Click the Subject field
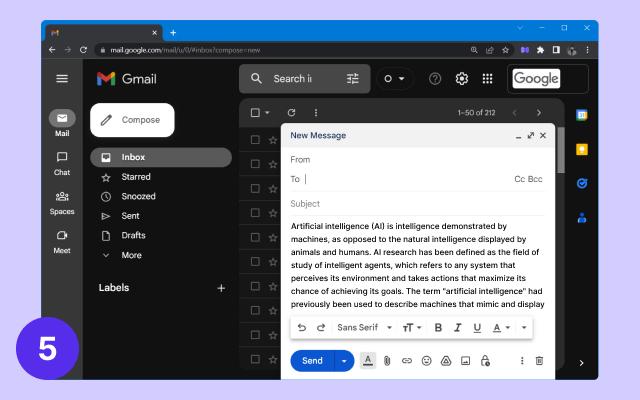Image resolution: width=640 pixels, height=400 pixels. click(418, 204)
